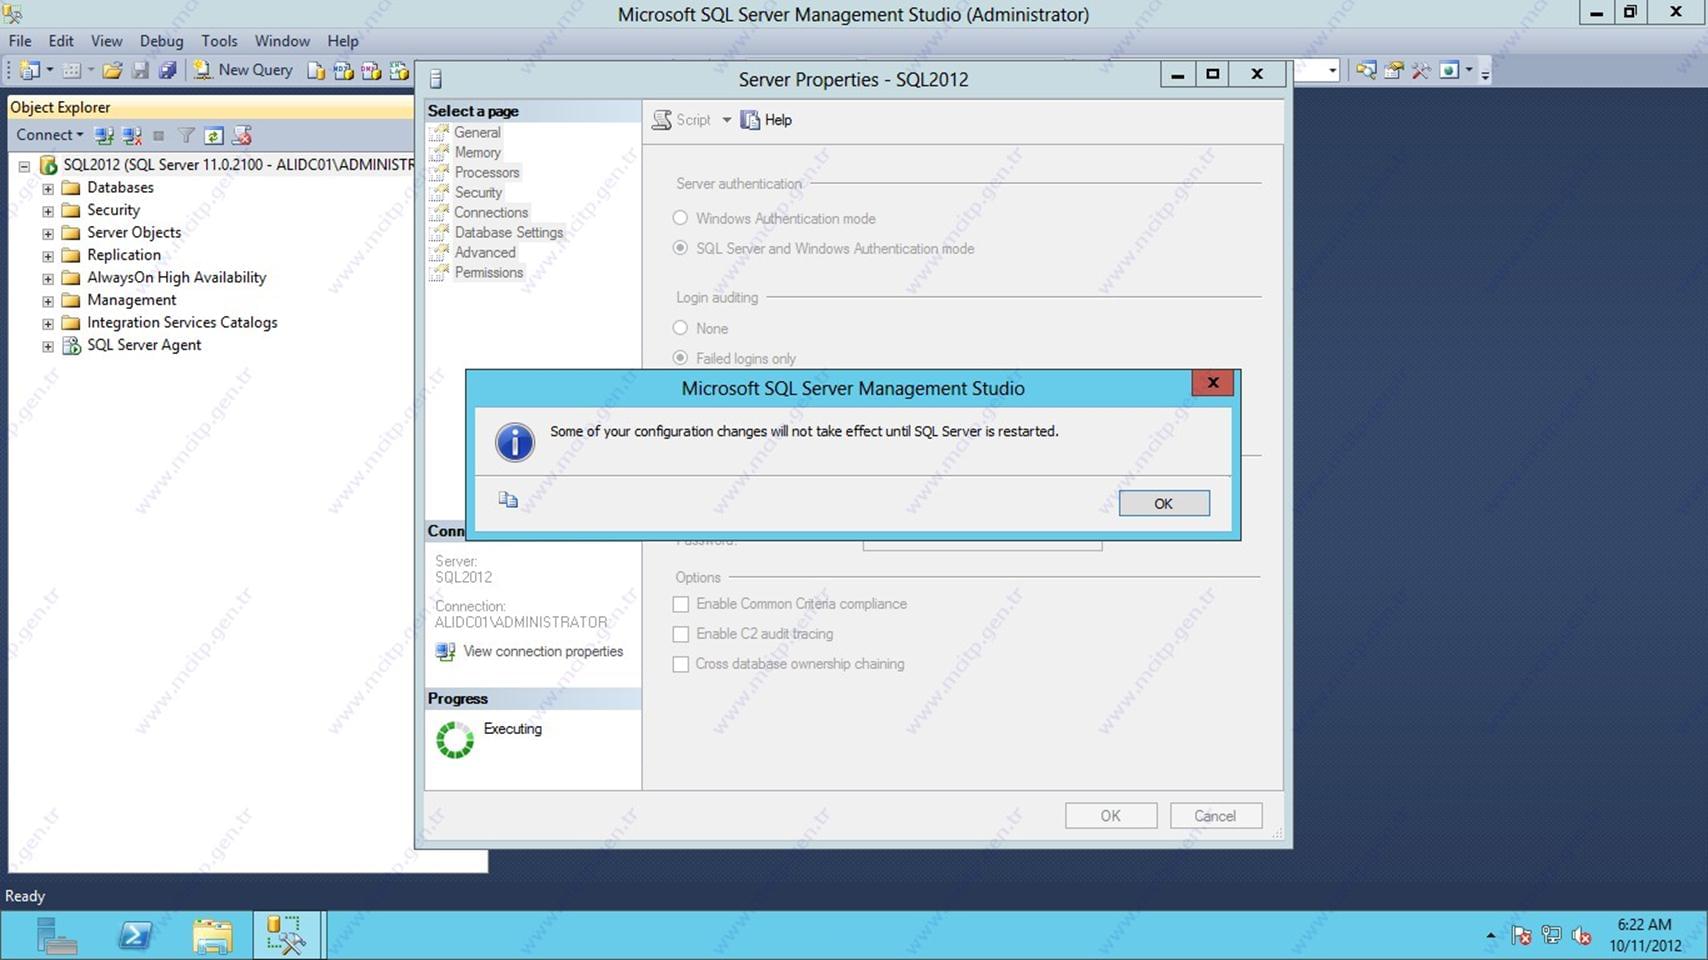Open PowerShell from the taskbar
Image resolution: width=1708 pixels, height=960 pixels.
tap(135, 936)
